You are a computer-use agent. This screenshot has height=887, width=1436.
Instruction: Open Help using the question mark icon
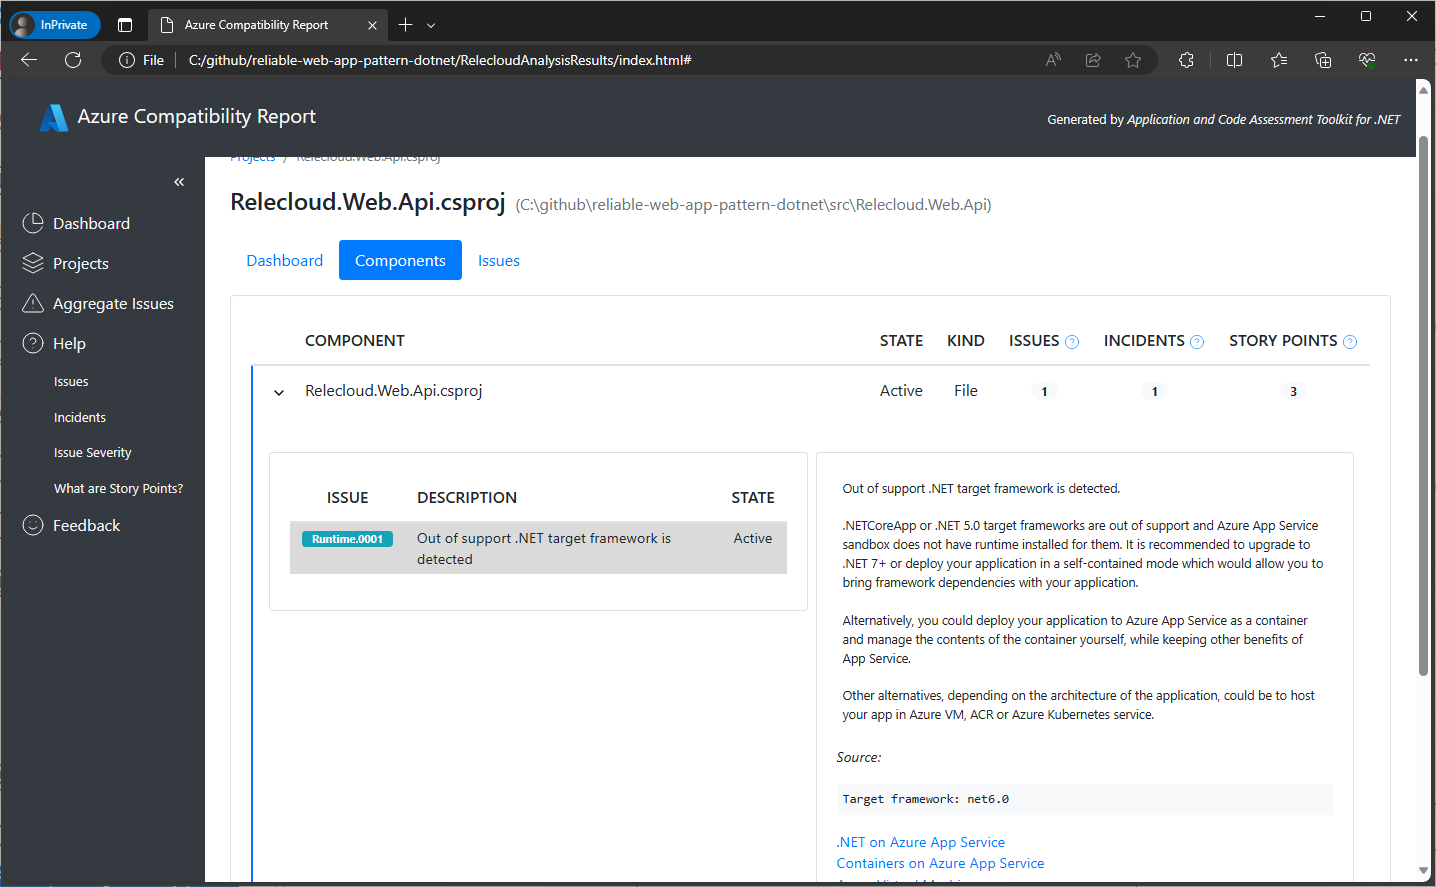(x=31, y=342)
